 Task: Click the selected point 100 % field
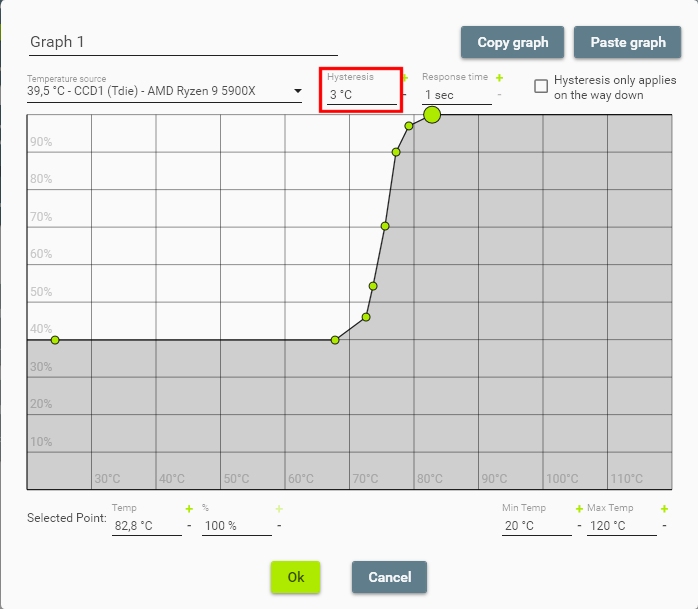(237, 526)
